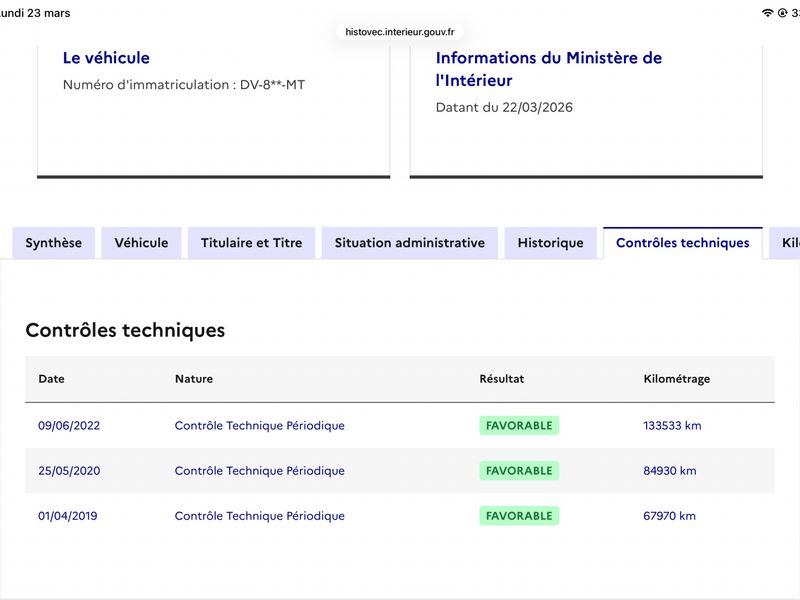Open the partially visible Kilométrage tab
The height and width of the screenshot is (600, 800).
[x=785, y=243]
